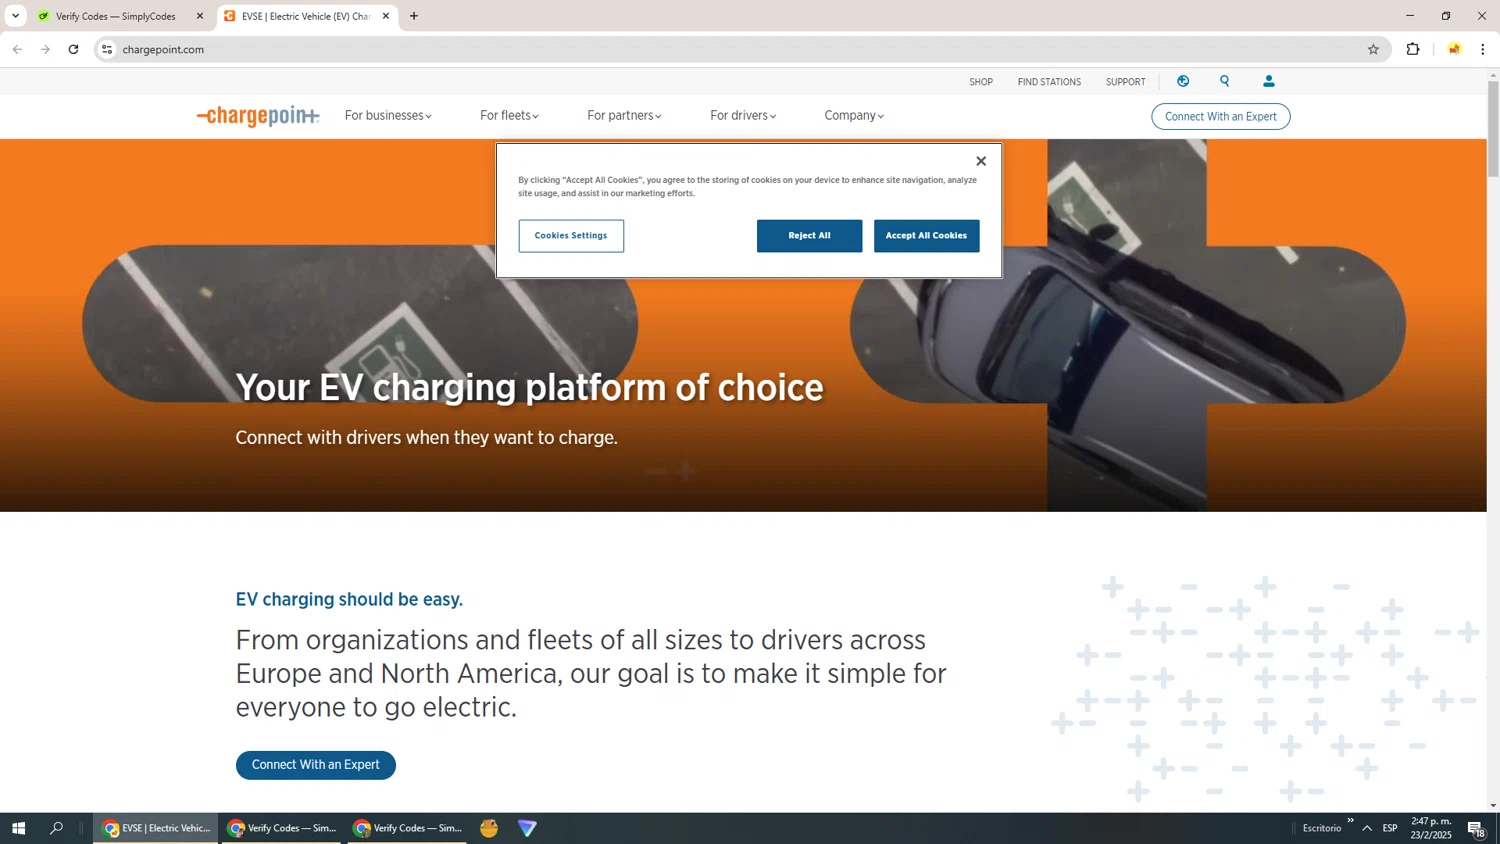This screenshot has width=1500, height=844.
Task: Open Cookies Settings
Action: pos(571,236)
